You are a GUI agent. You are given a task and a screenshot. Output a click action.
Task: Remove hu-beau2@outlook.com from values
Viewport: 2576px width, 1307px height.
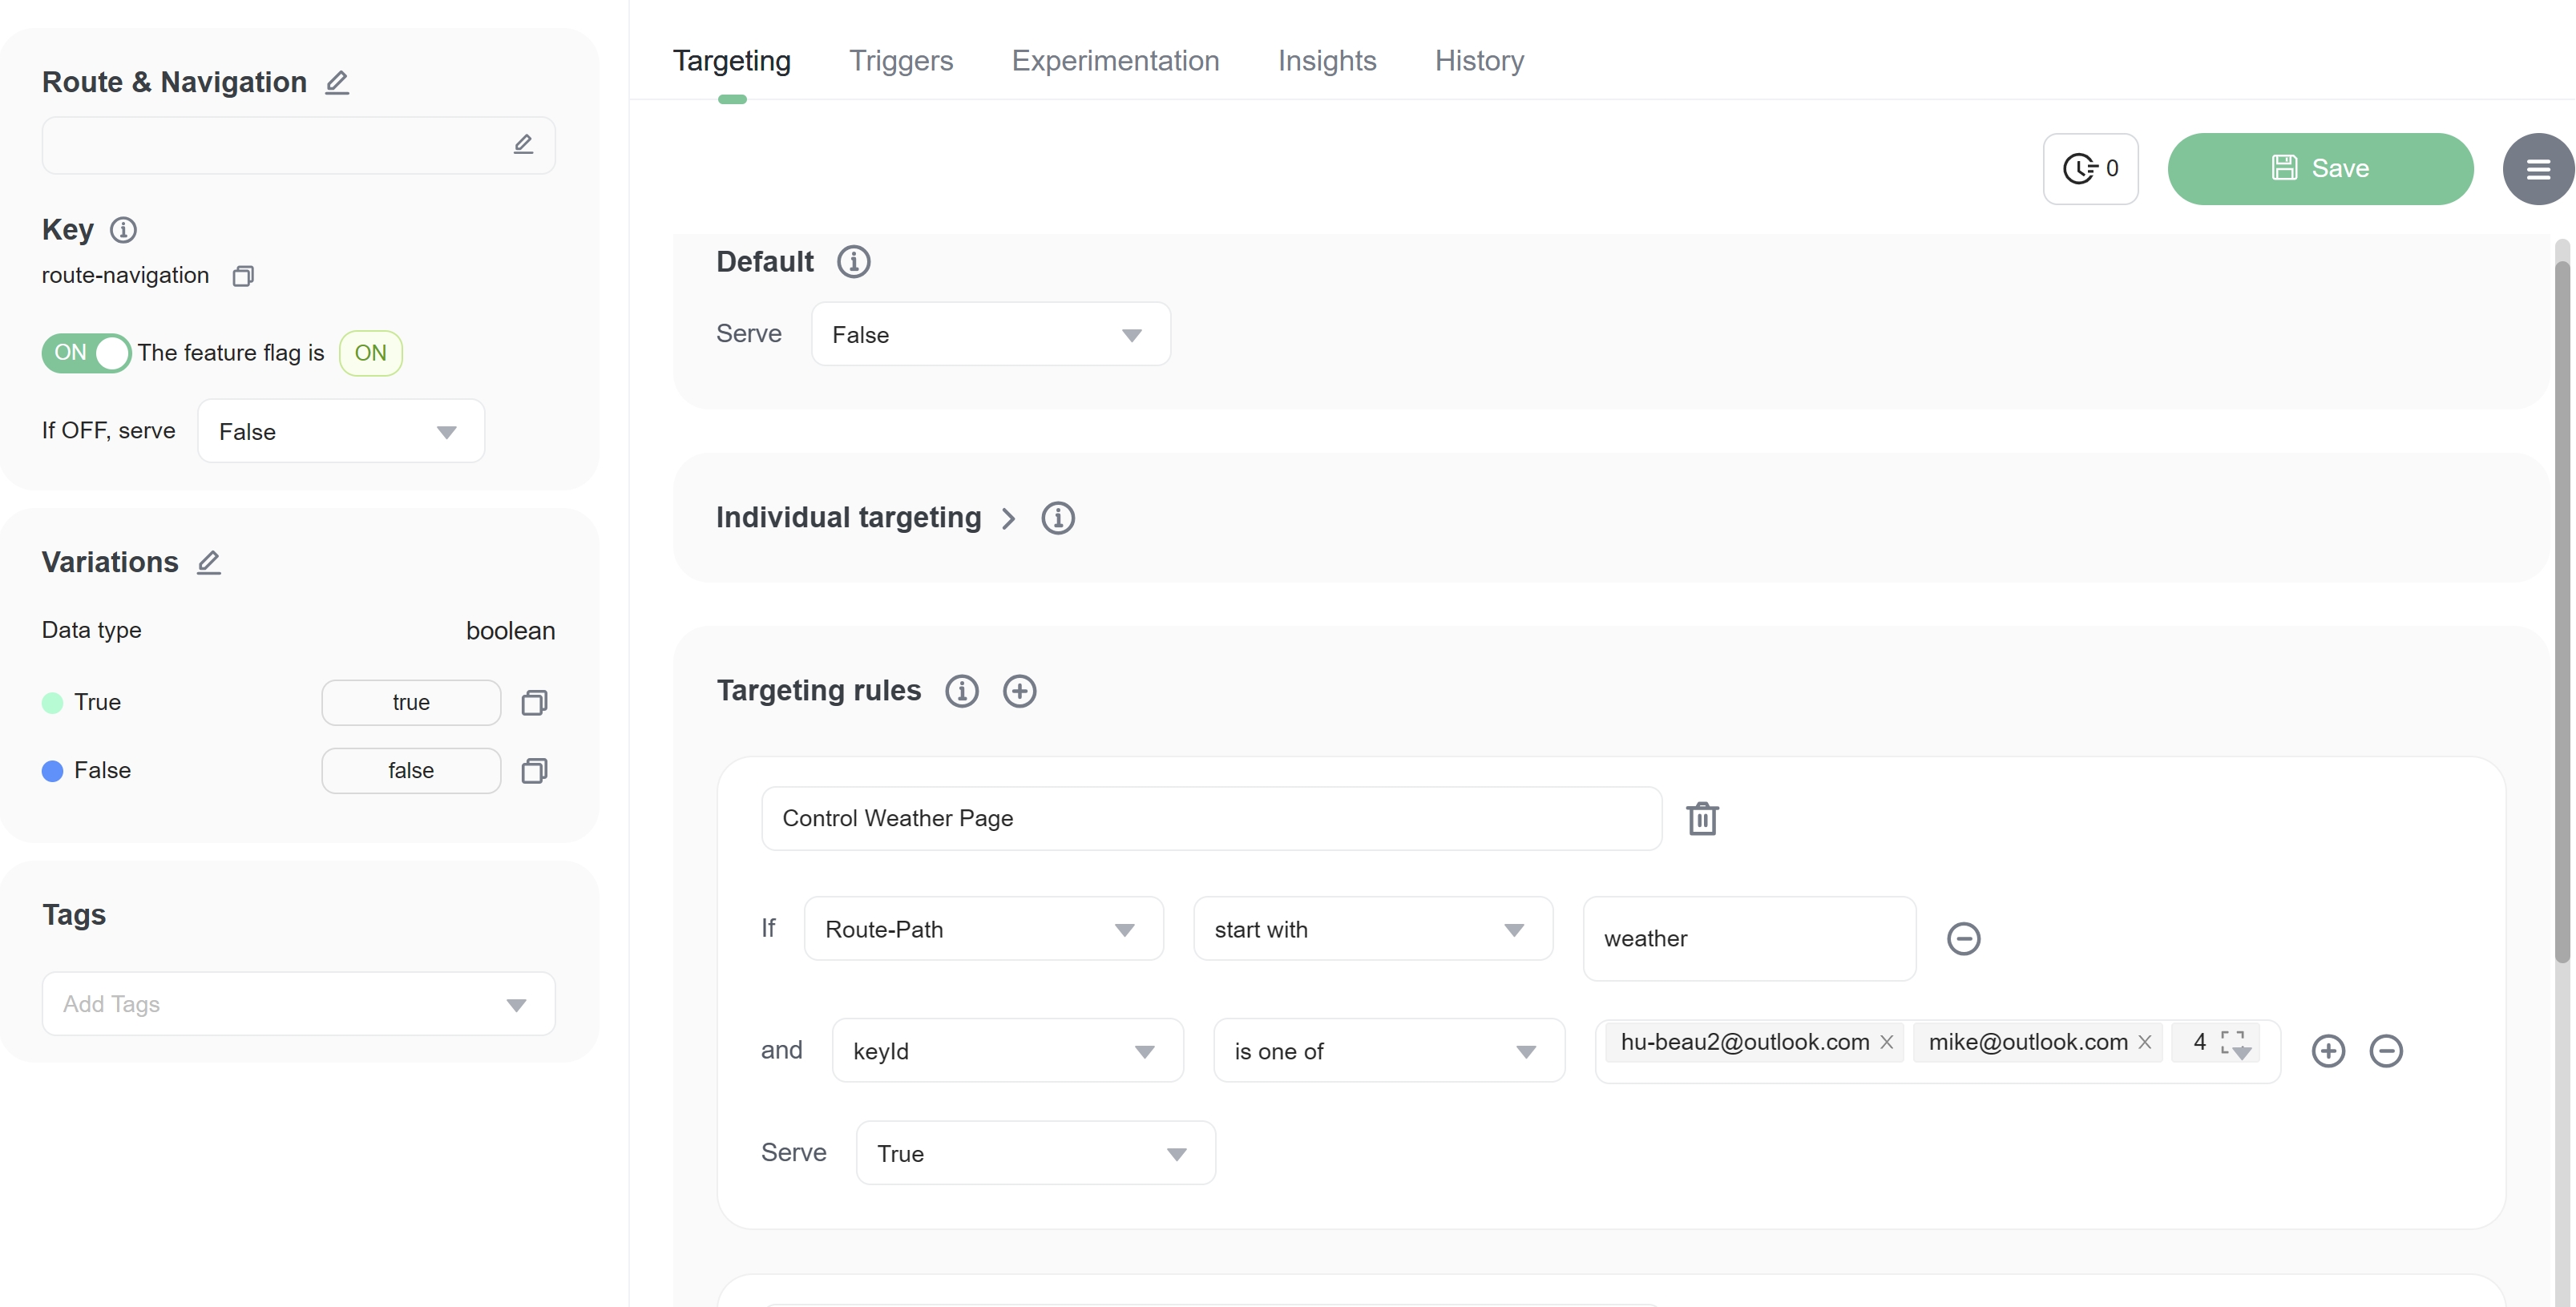point(1886,1042)
